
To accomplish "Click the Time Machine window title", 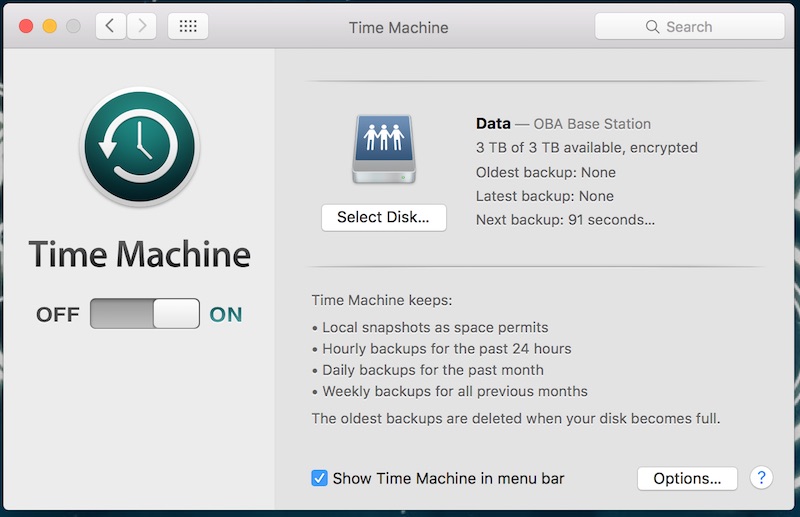I will 398,27.
